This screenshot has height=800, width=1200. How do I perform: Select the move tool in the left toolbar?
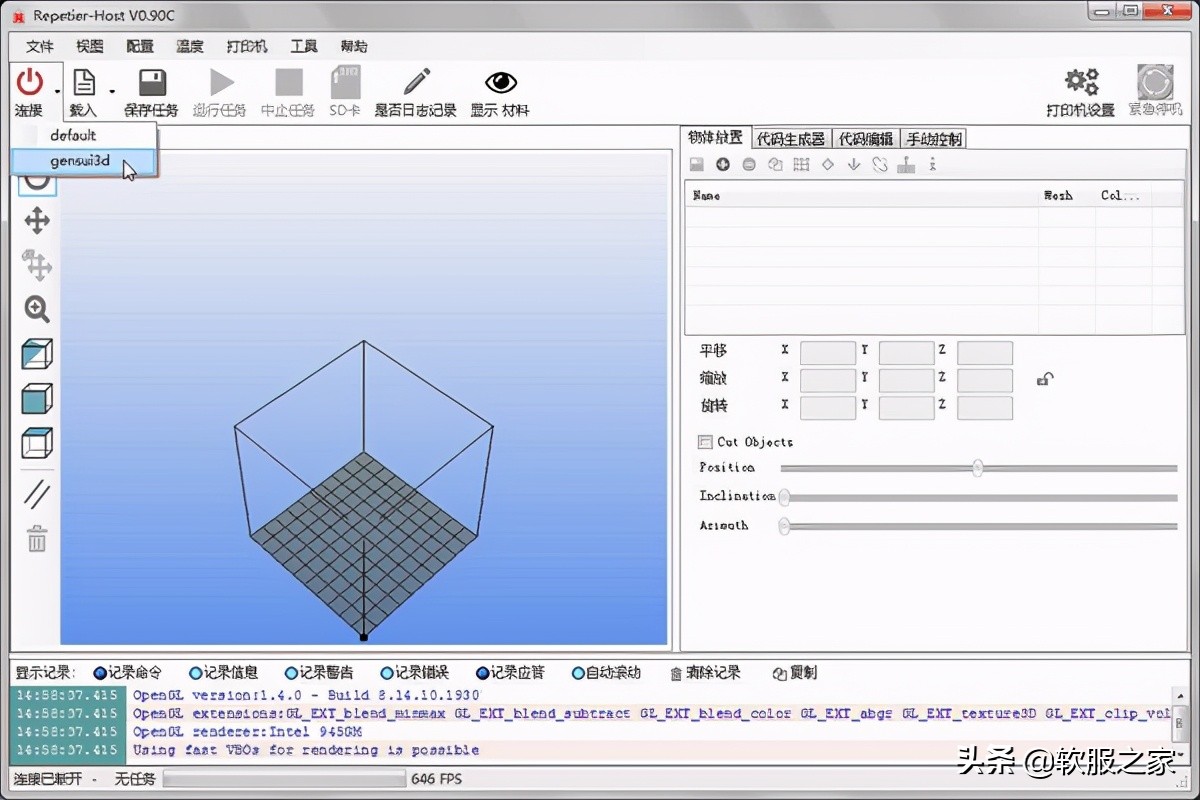36,222
